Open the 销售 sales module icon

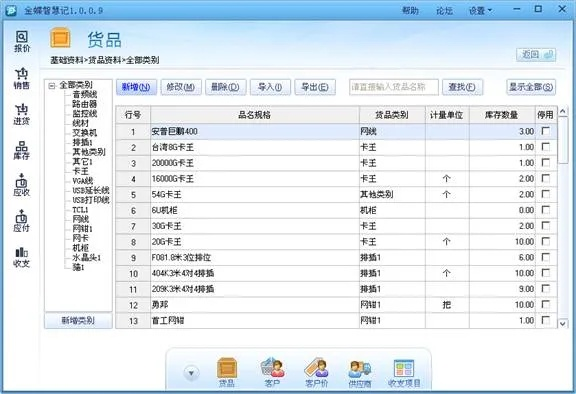[x=22, y=78]
